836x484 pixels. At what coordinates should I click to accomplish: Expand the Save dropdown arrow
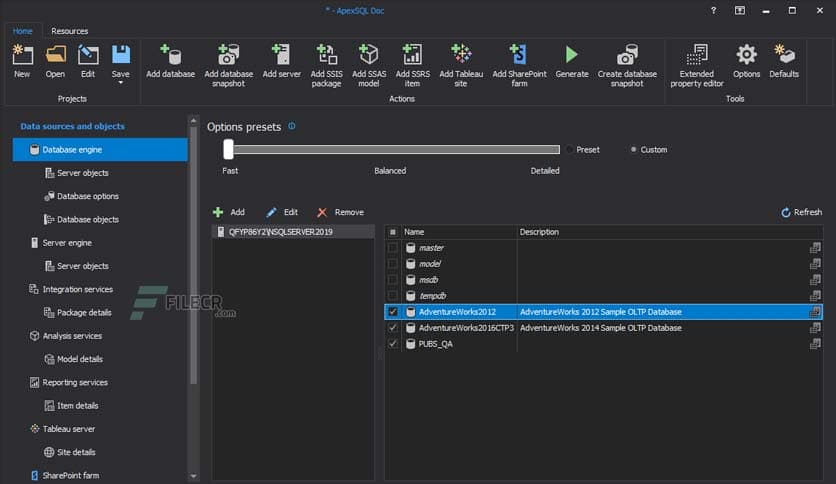120,83
